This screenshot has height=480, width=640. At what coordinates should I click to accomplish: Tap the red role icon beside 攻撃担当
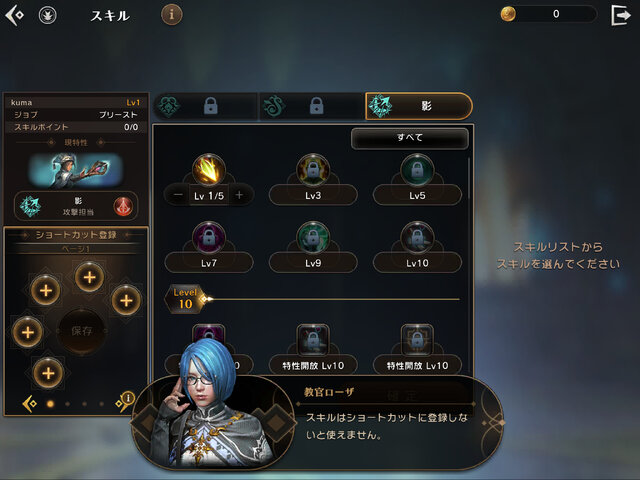click(123, 206)
